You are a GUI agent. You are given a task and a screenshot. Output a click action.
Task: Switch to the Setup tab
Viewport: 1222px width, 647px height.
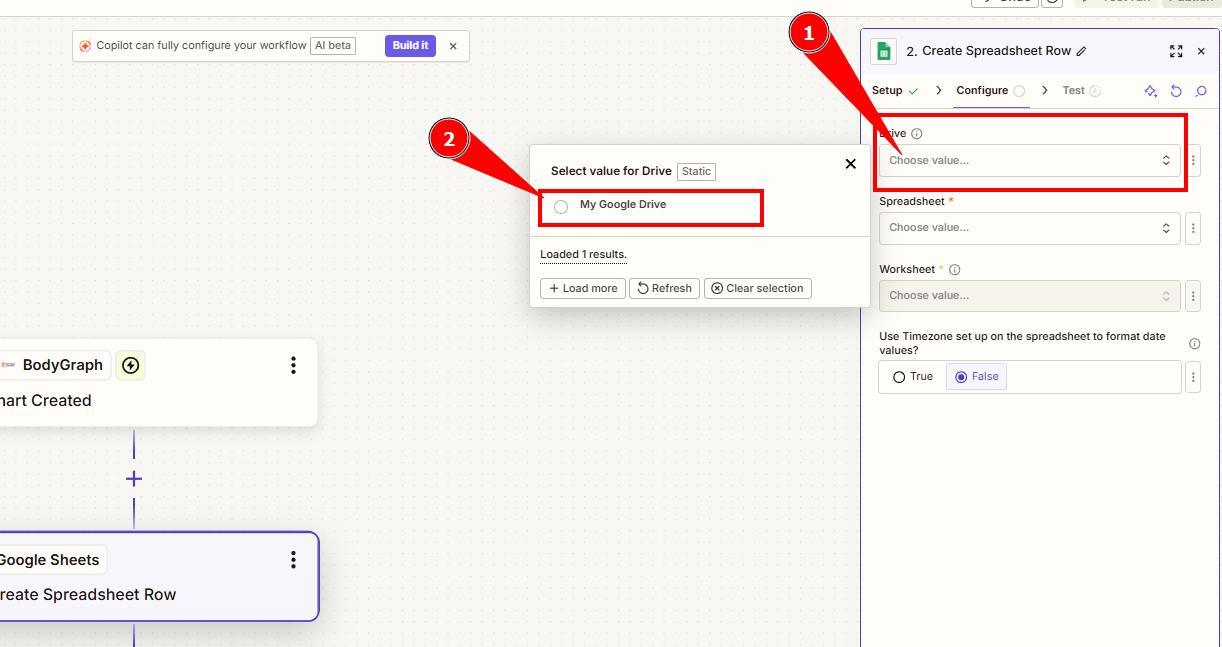point(887,91)
